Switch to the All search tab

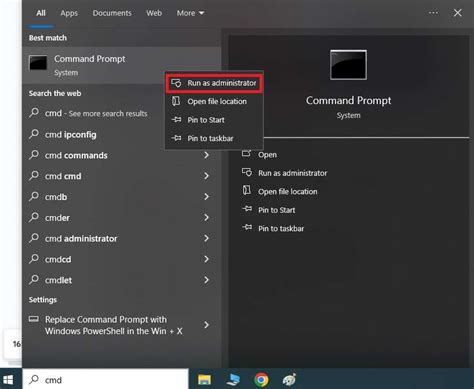pyautogui.click(x=41, y=13)
